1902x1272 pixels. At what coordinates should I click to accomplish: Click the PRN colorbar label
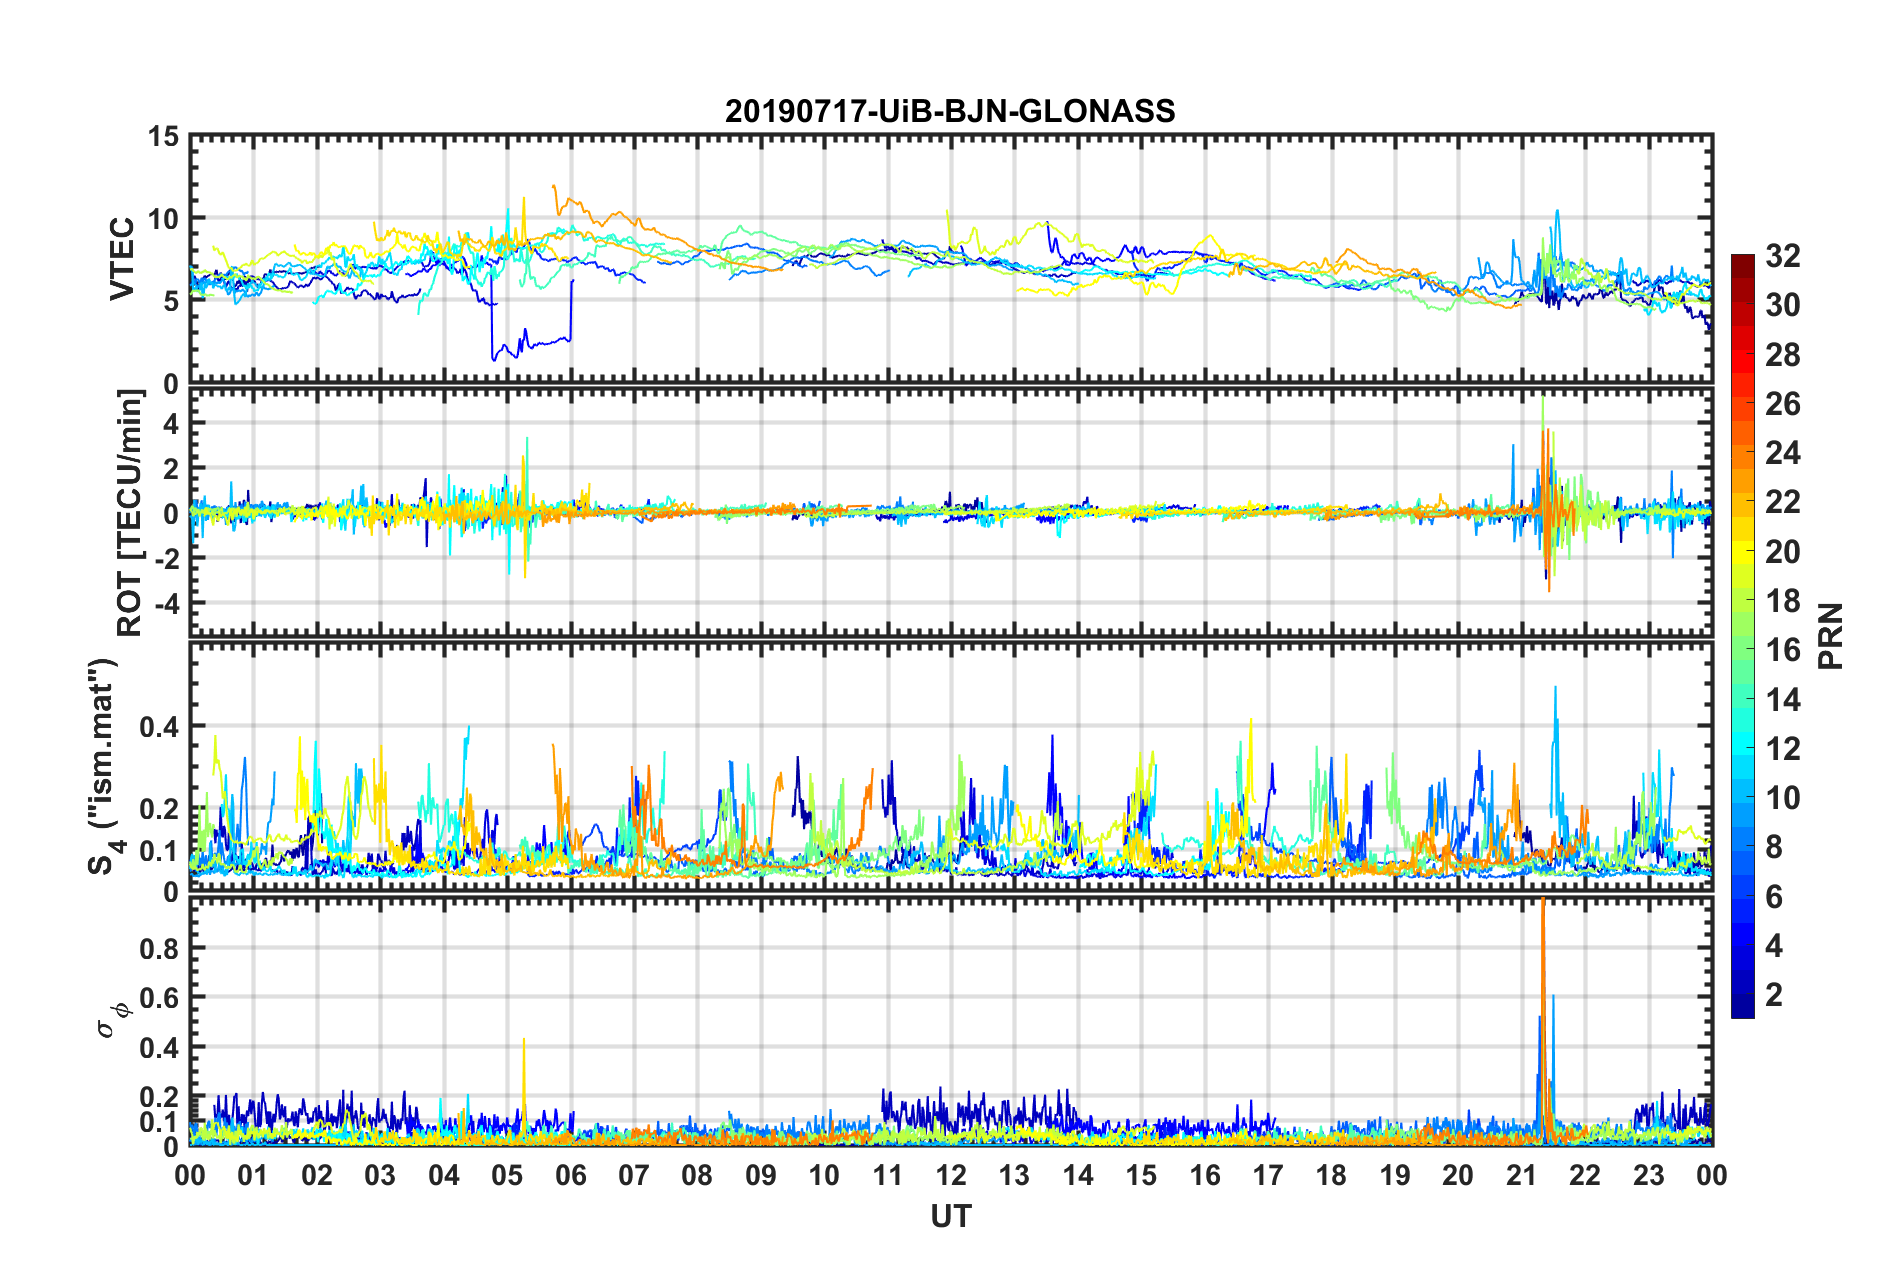[x=1831, y=636]
